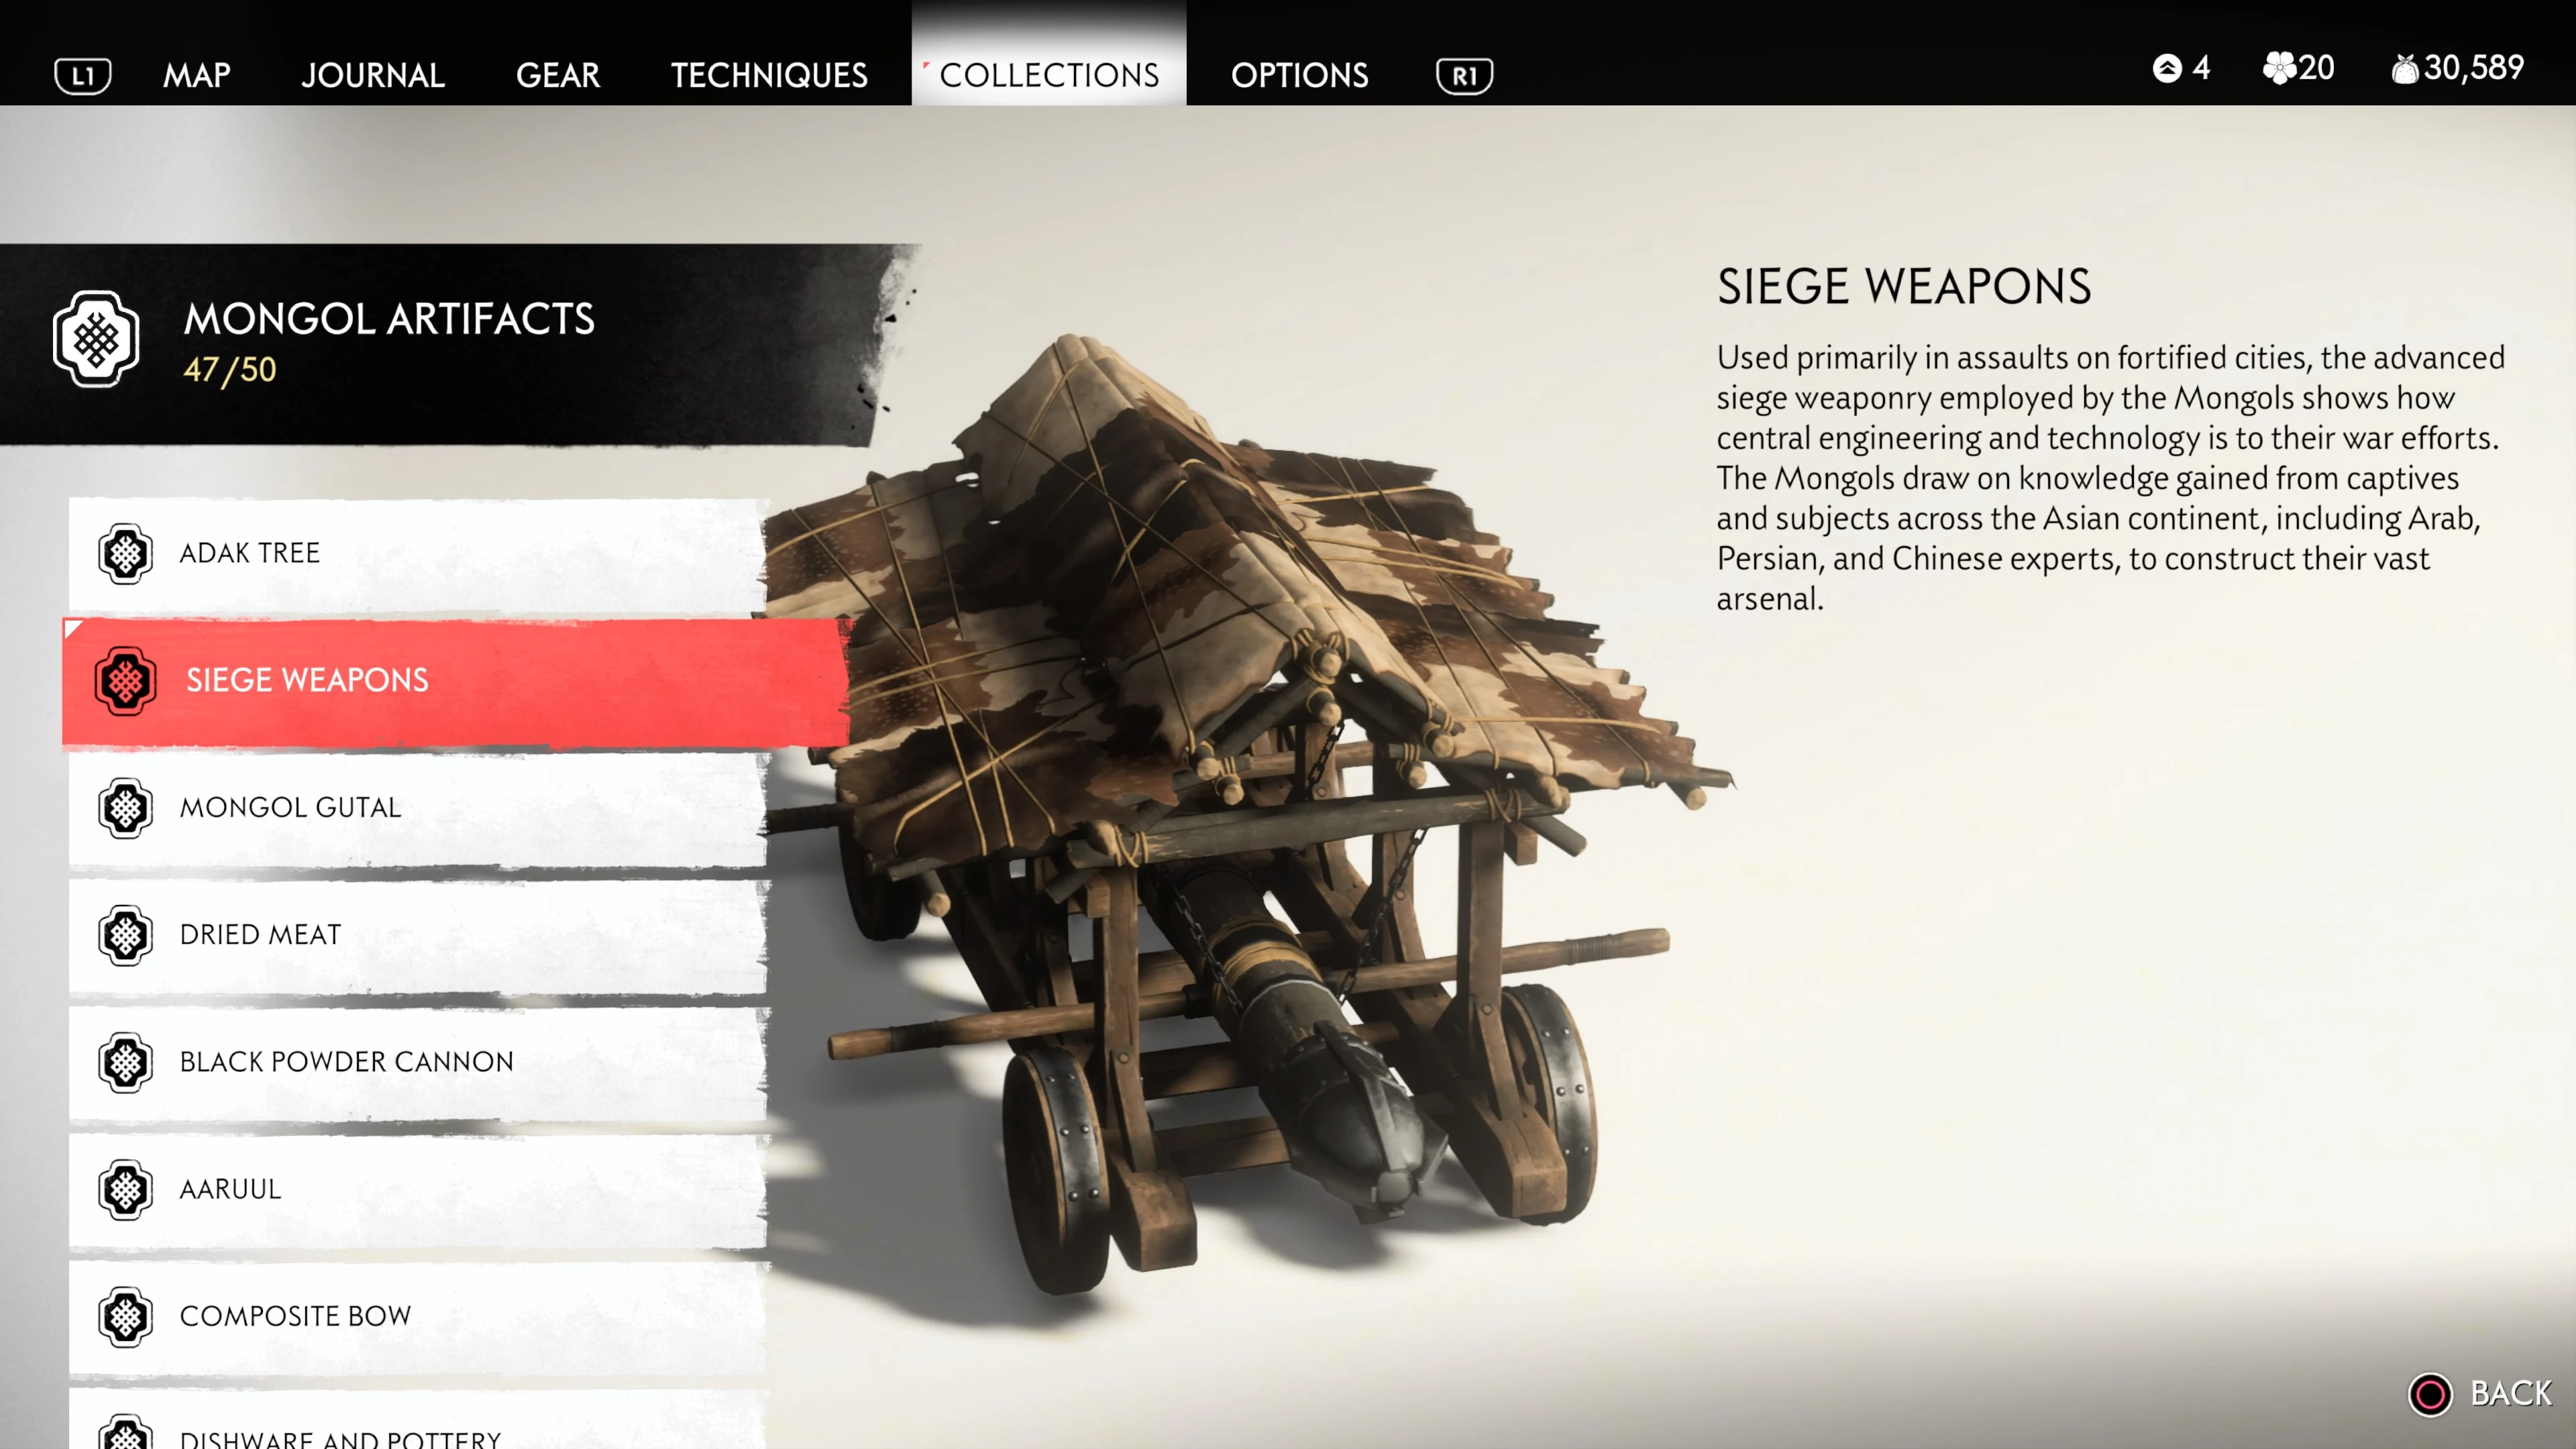
Task: Select the Dried Meat list entry
Action: tap(418, 936)
